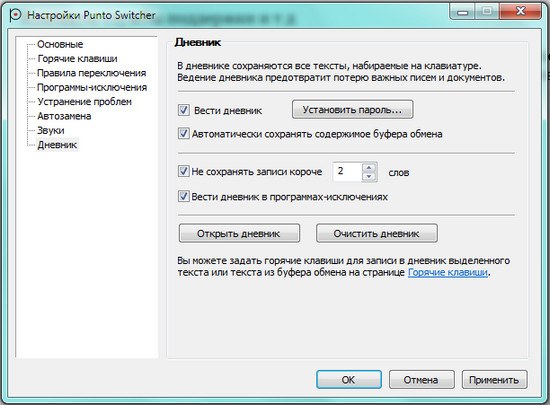Image resolution: width=550 pixels, height=405 pixels.
Task: Decrease the minimum word count stepper
Action: (369, 176)
